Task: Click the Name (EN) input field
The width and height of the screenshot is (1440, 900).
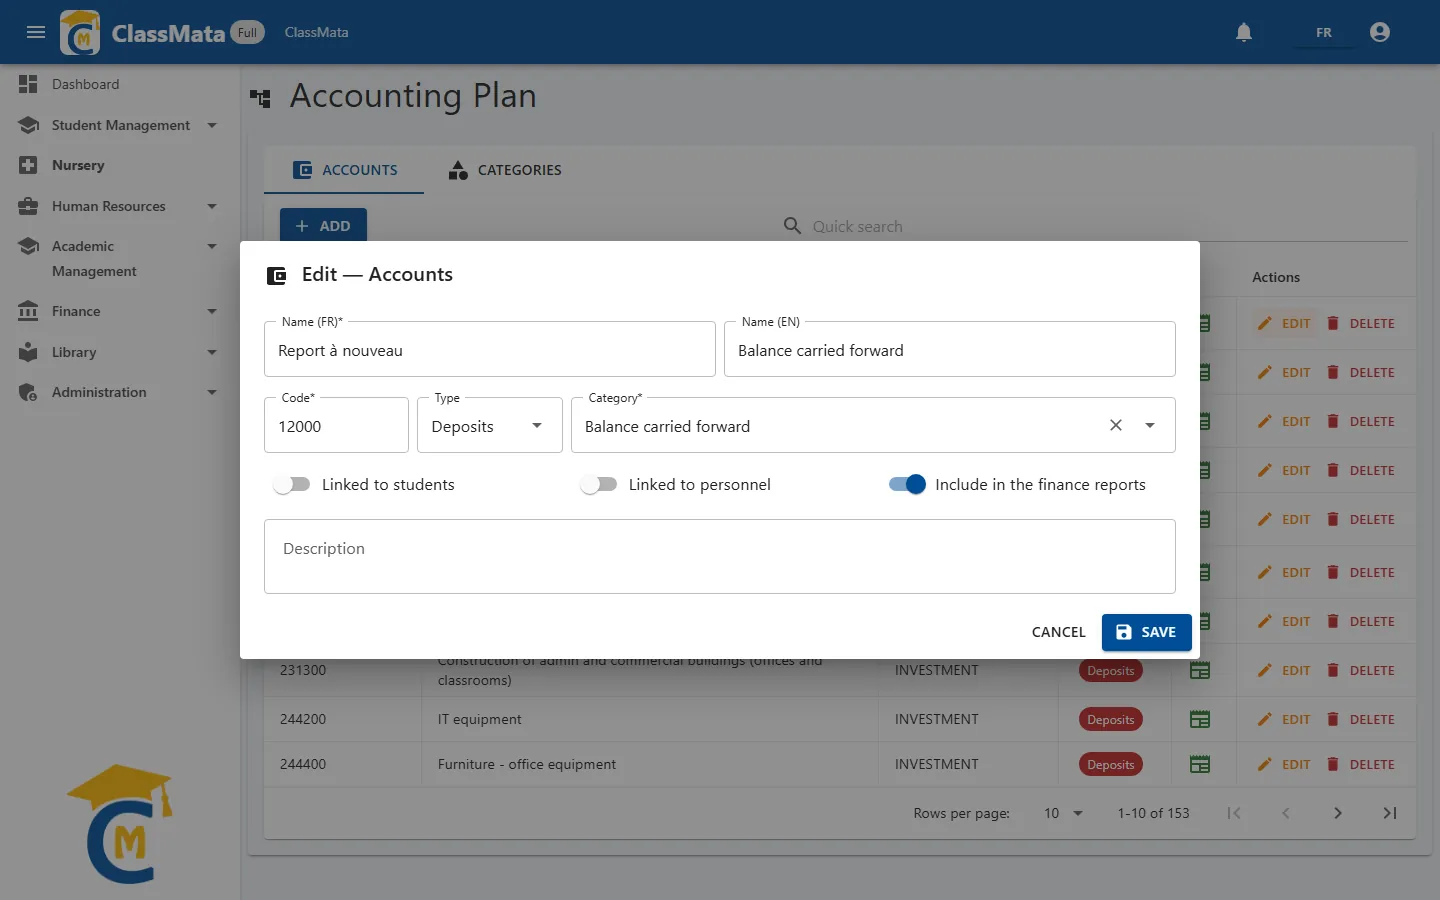Action: (950, 349)
